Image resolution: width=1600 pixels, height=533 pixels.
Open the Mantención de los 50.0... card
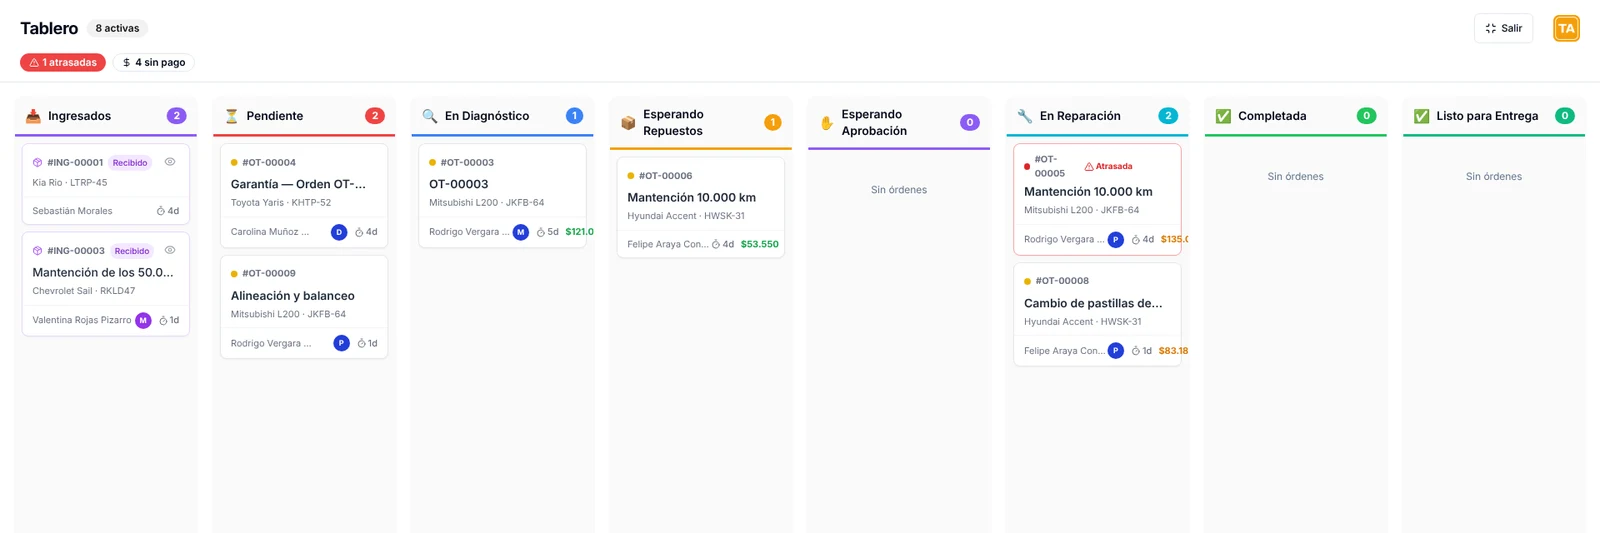click(x=106, y=285)
